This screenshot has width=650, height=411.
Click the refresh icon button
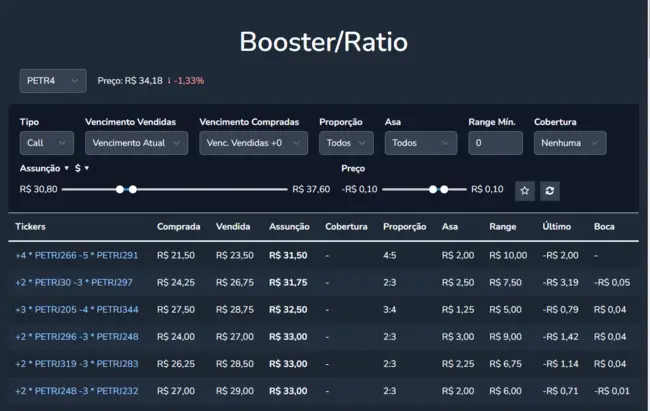tap(550, 190)
